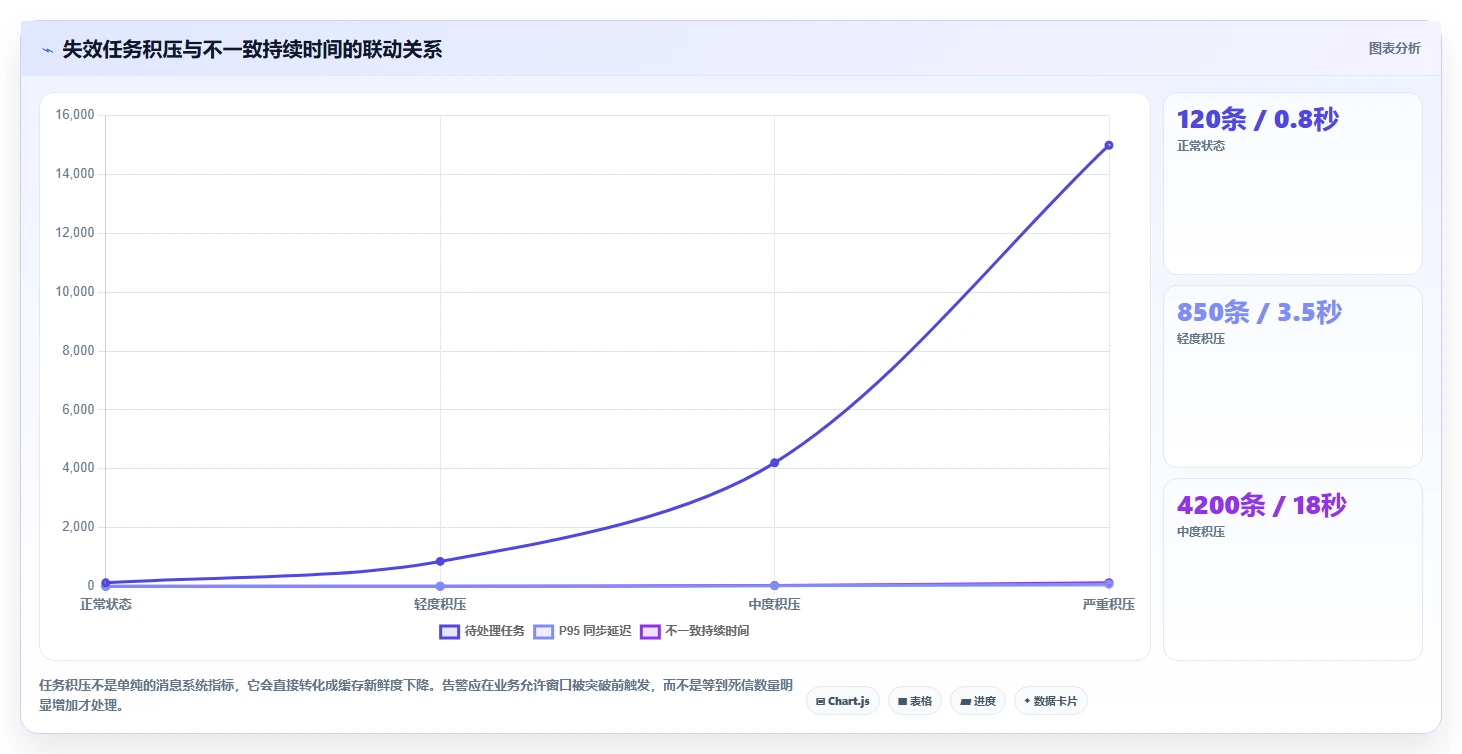Click the 不一致持续时间 legend color box
1462x754 pixels.
tap(650, 631)
